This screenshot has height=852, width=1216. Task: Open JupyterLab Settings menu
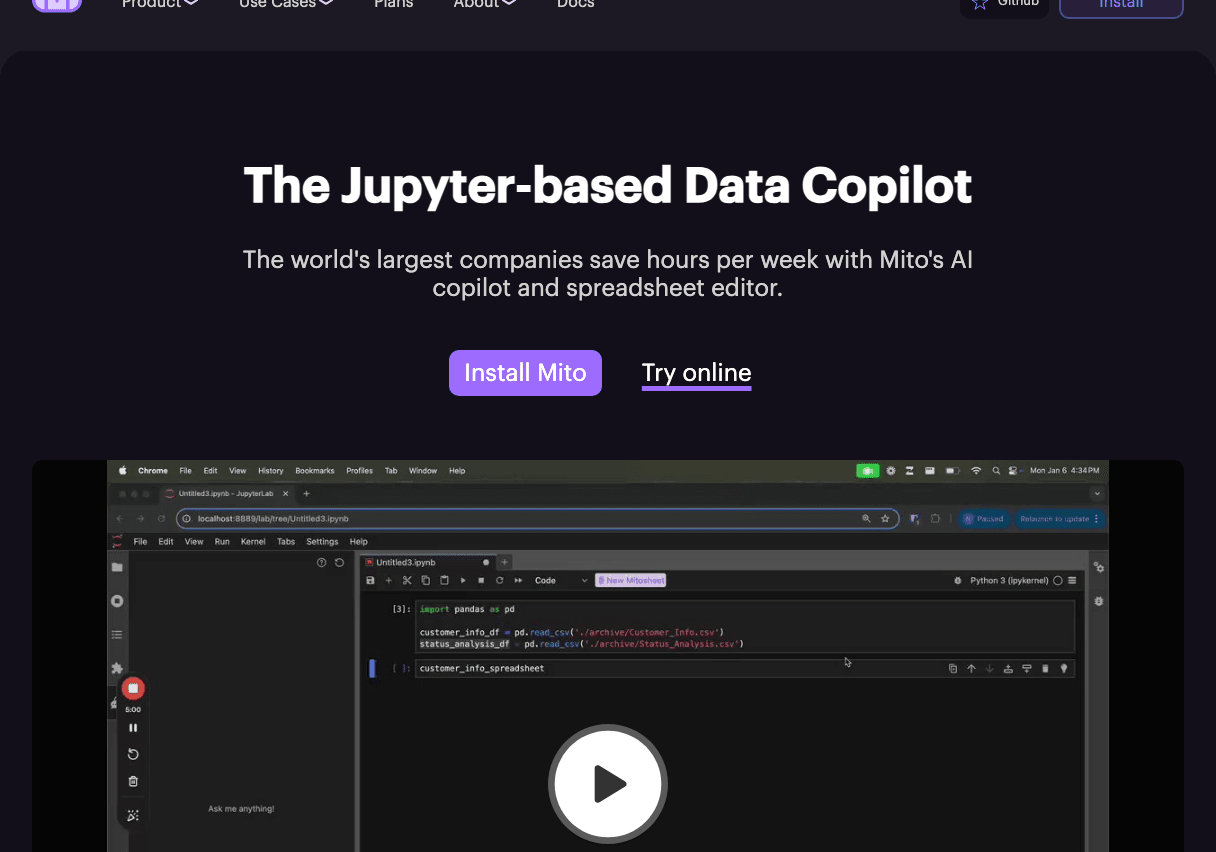[x=322, y=541]
